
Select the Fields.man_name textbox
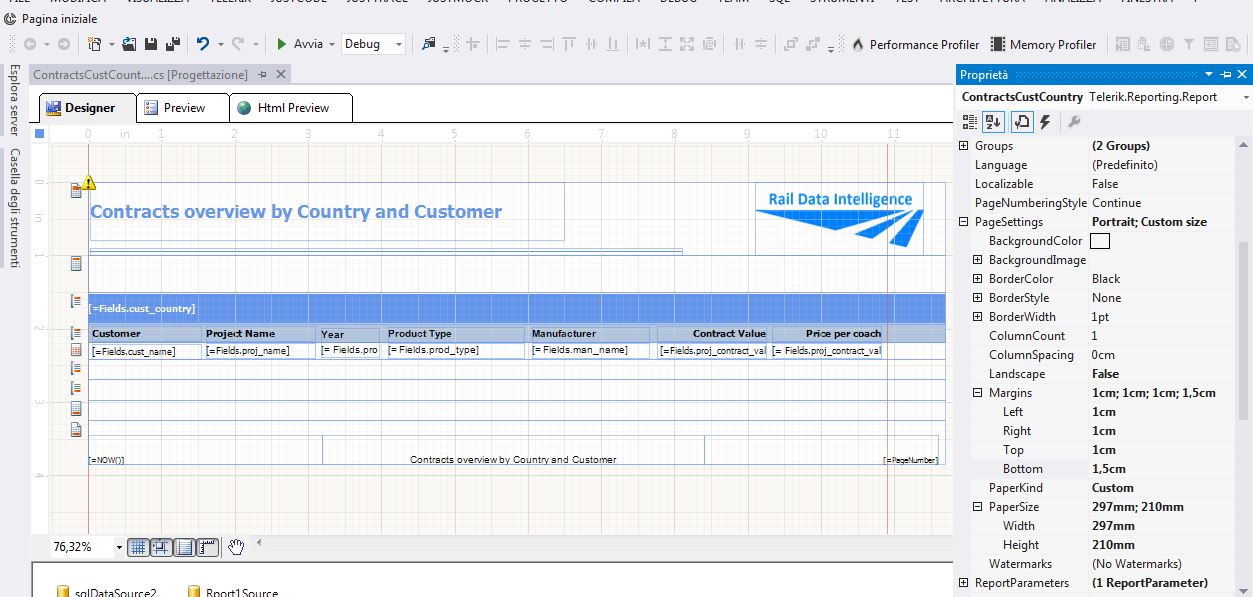click(590, 351)
